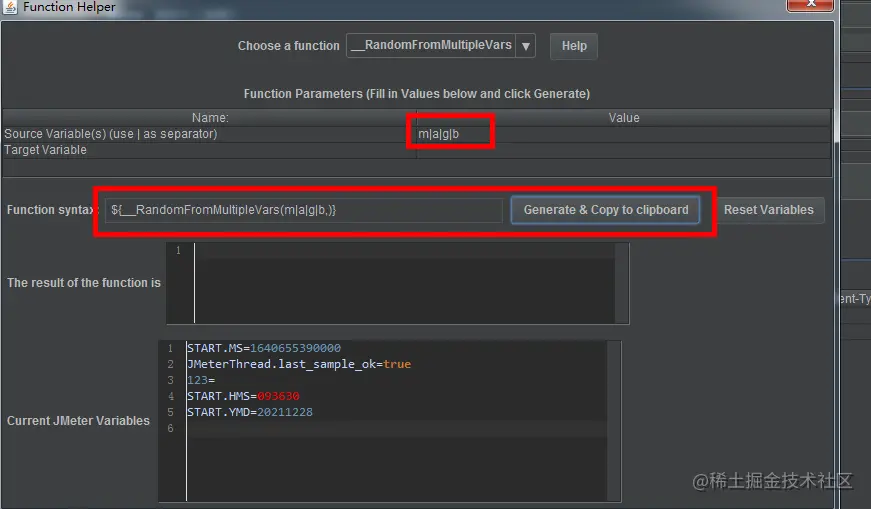The image size is (871, 509).
Task: Click the Name: column header
Action: (x=209, y=118)
